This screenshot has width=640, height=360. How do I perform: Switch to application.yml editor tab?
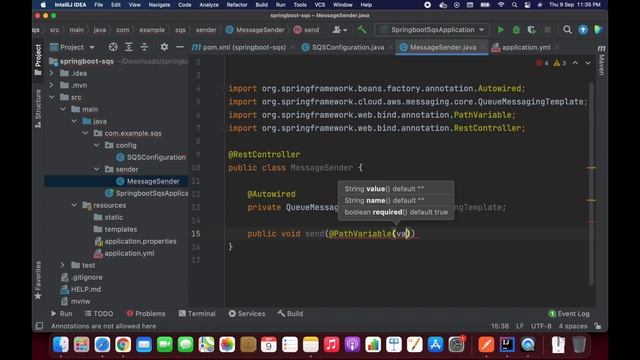tap(525, 47)
